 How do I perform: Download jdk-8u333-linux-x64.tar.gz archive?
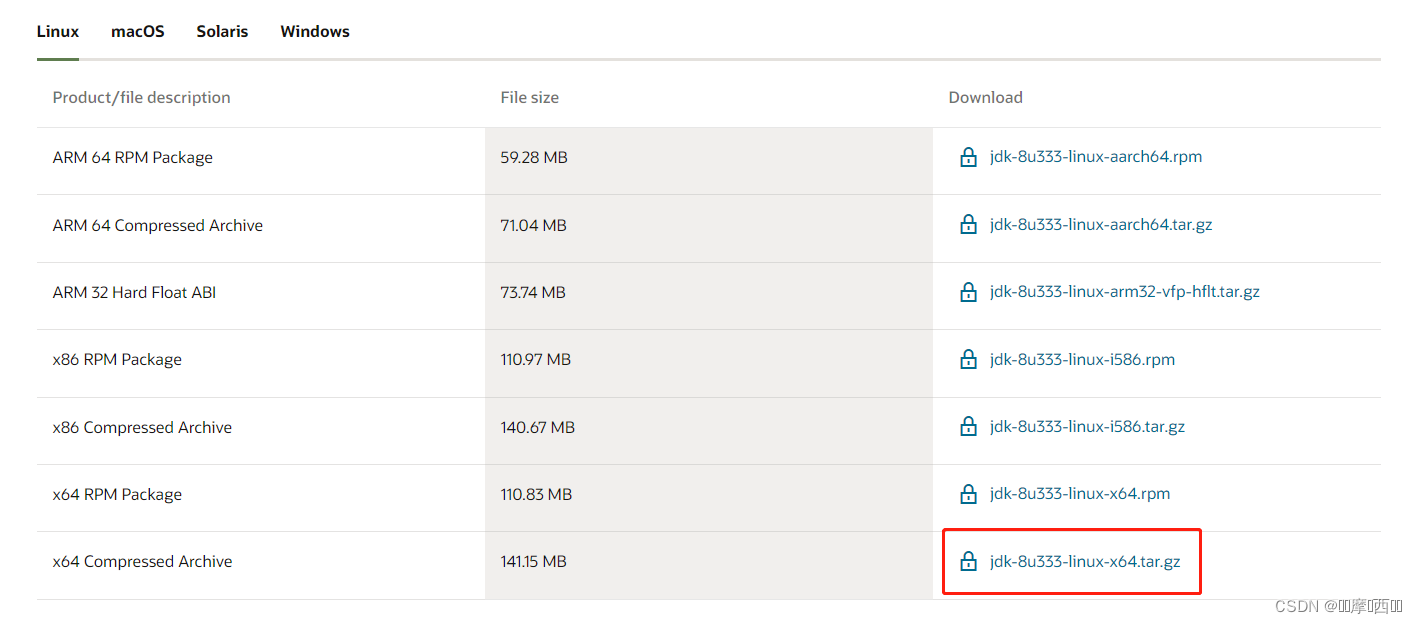pyautogui.click(x=1085, y=562)
